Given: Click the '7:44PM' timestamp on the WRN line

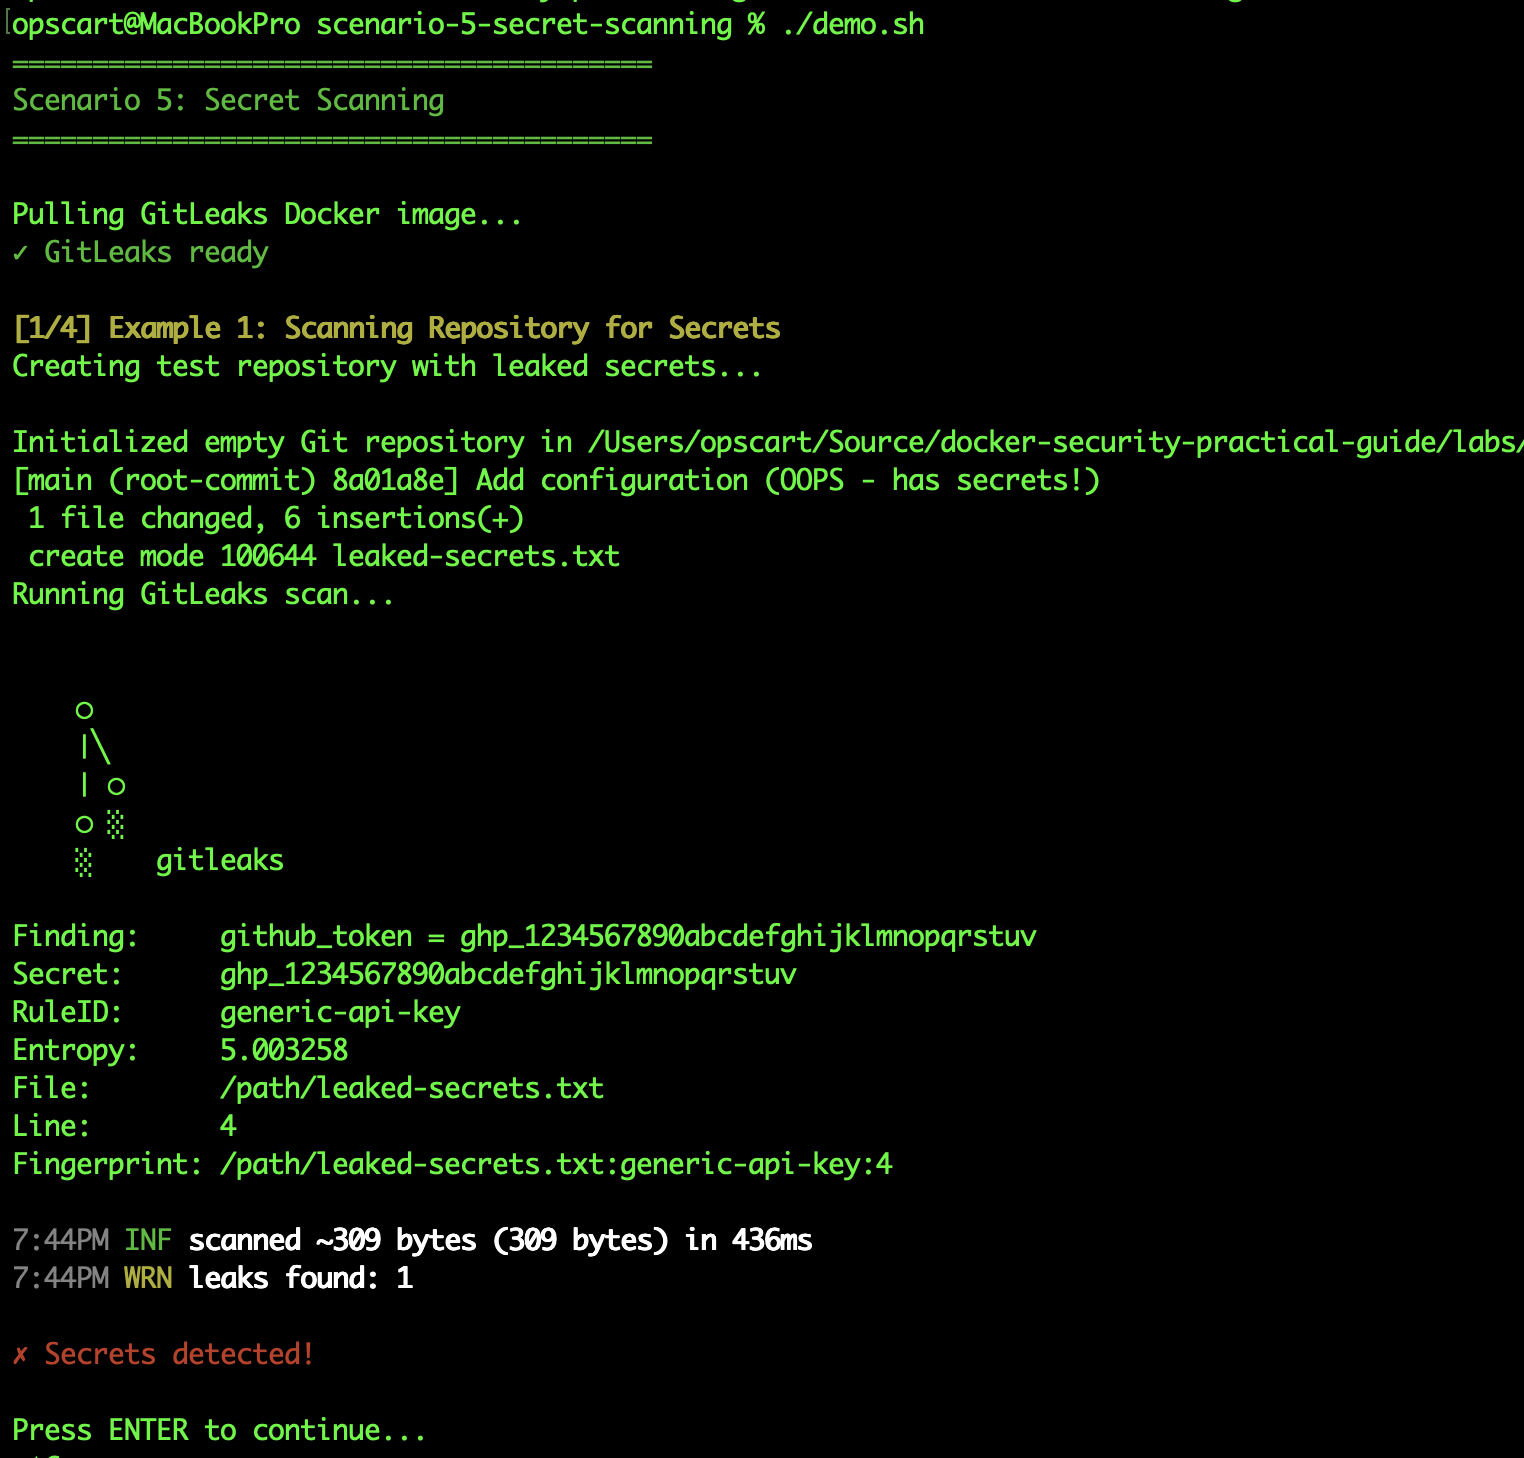Looking at the screenshot, I should click(60, 1278).
